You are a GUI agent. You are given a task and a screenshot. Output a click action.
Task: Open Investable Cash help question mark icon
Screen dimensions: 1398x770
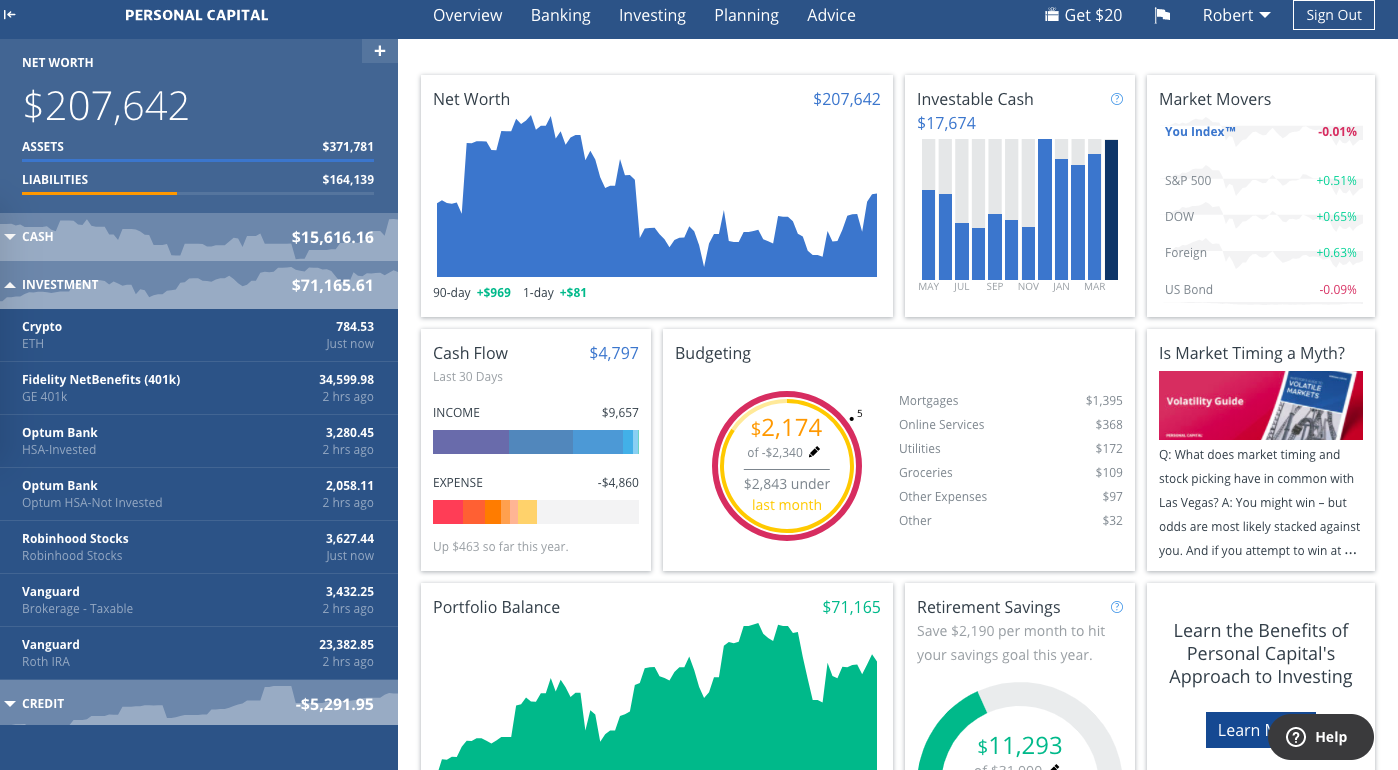(1117, 99)
